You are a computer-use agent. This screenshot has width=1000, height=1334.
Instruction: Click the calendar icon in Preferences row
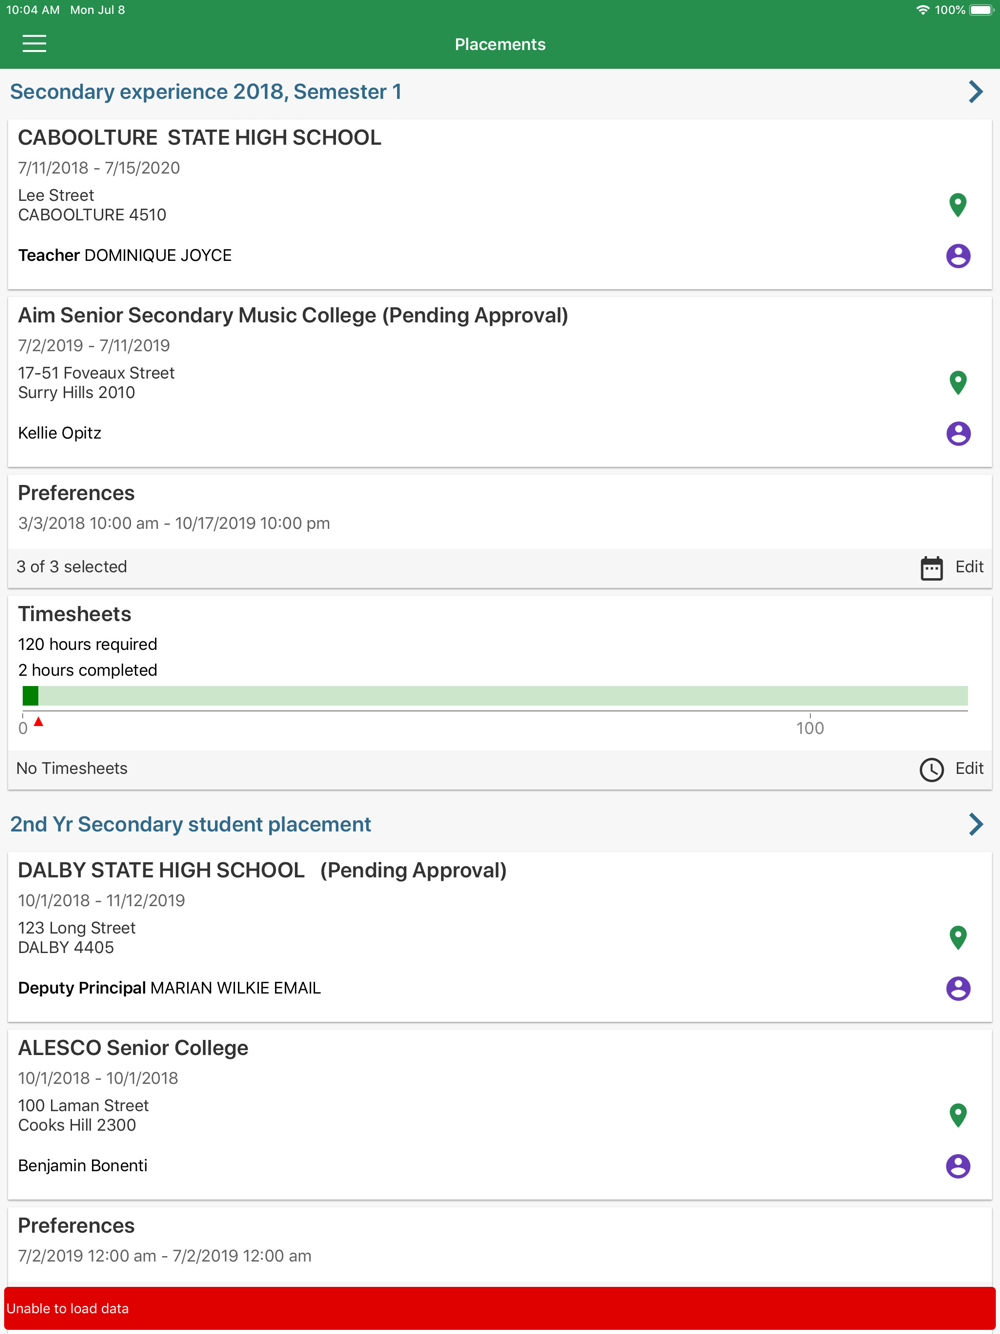coord(931,568)
